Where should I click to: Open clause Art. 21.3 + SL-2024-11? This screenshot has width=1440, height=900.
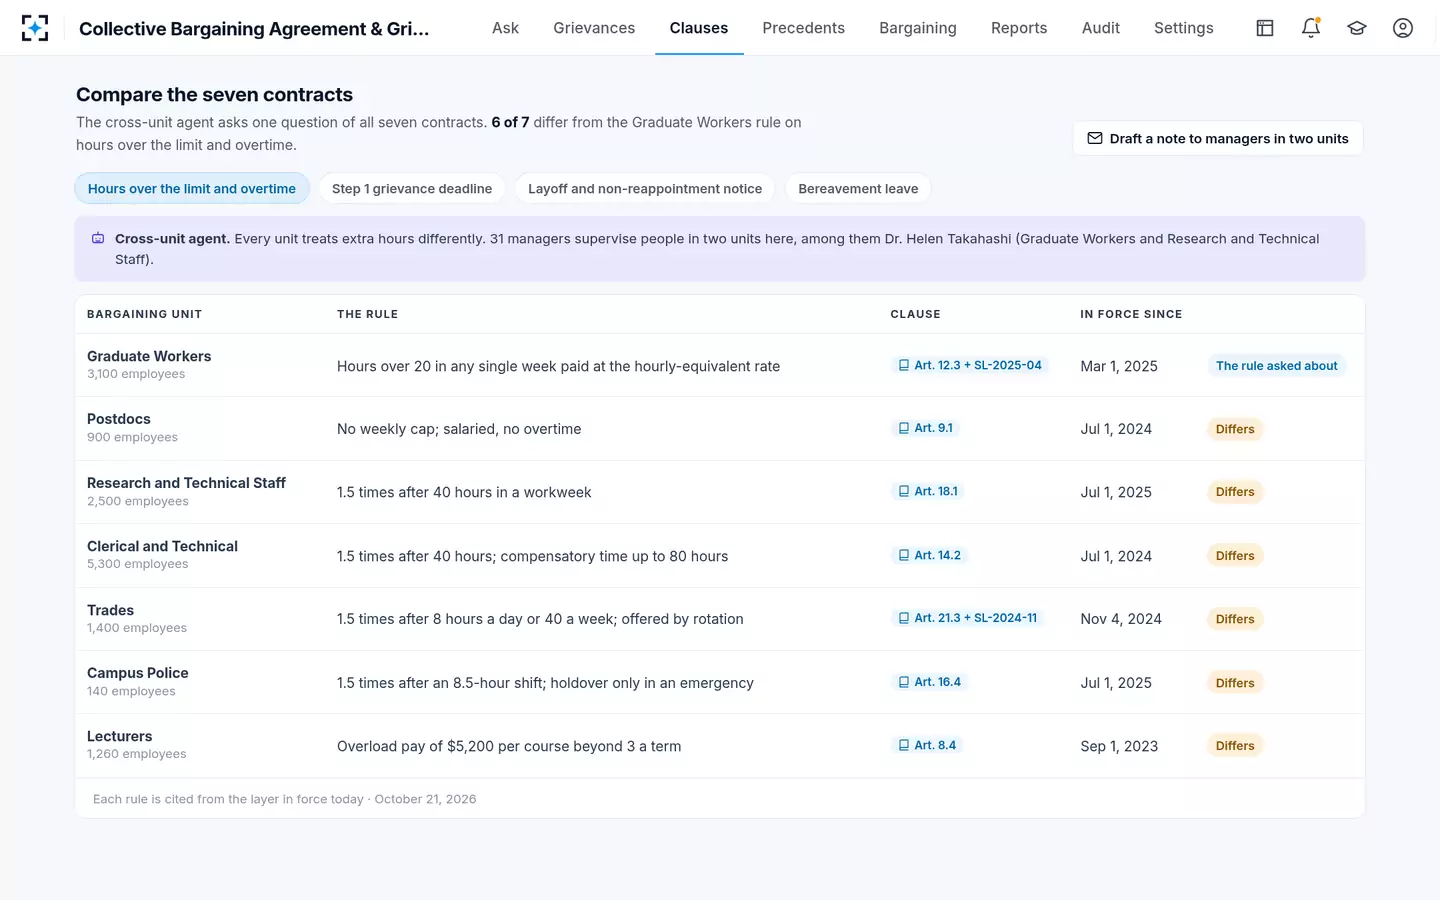tap(967, 618)
